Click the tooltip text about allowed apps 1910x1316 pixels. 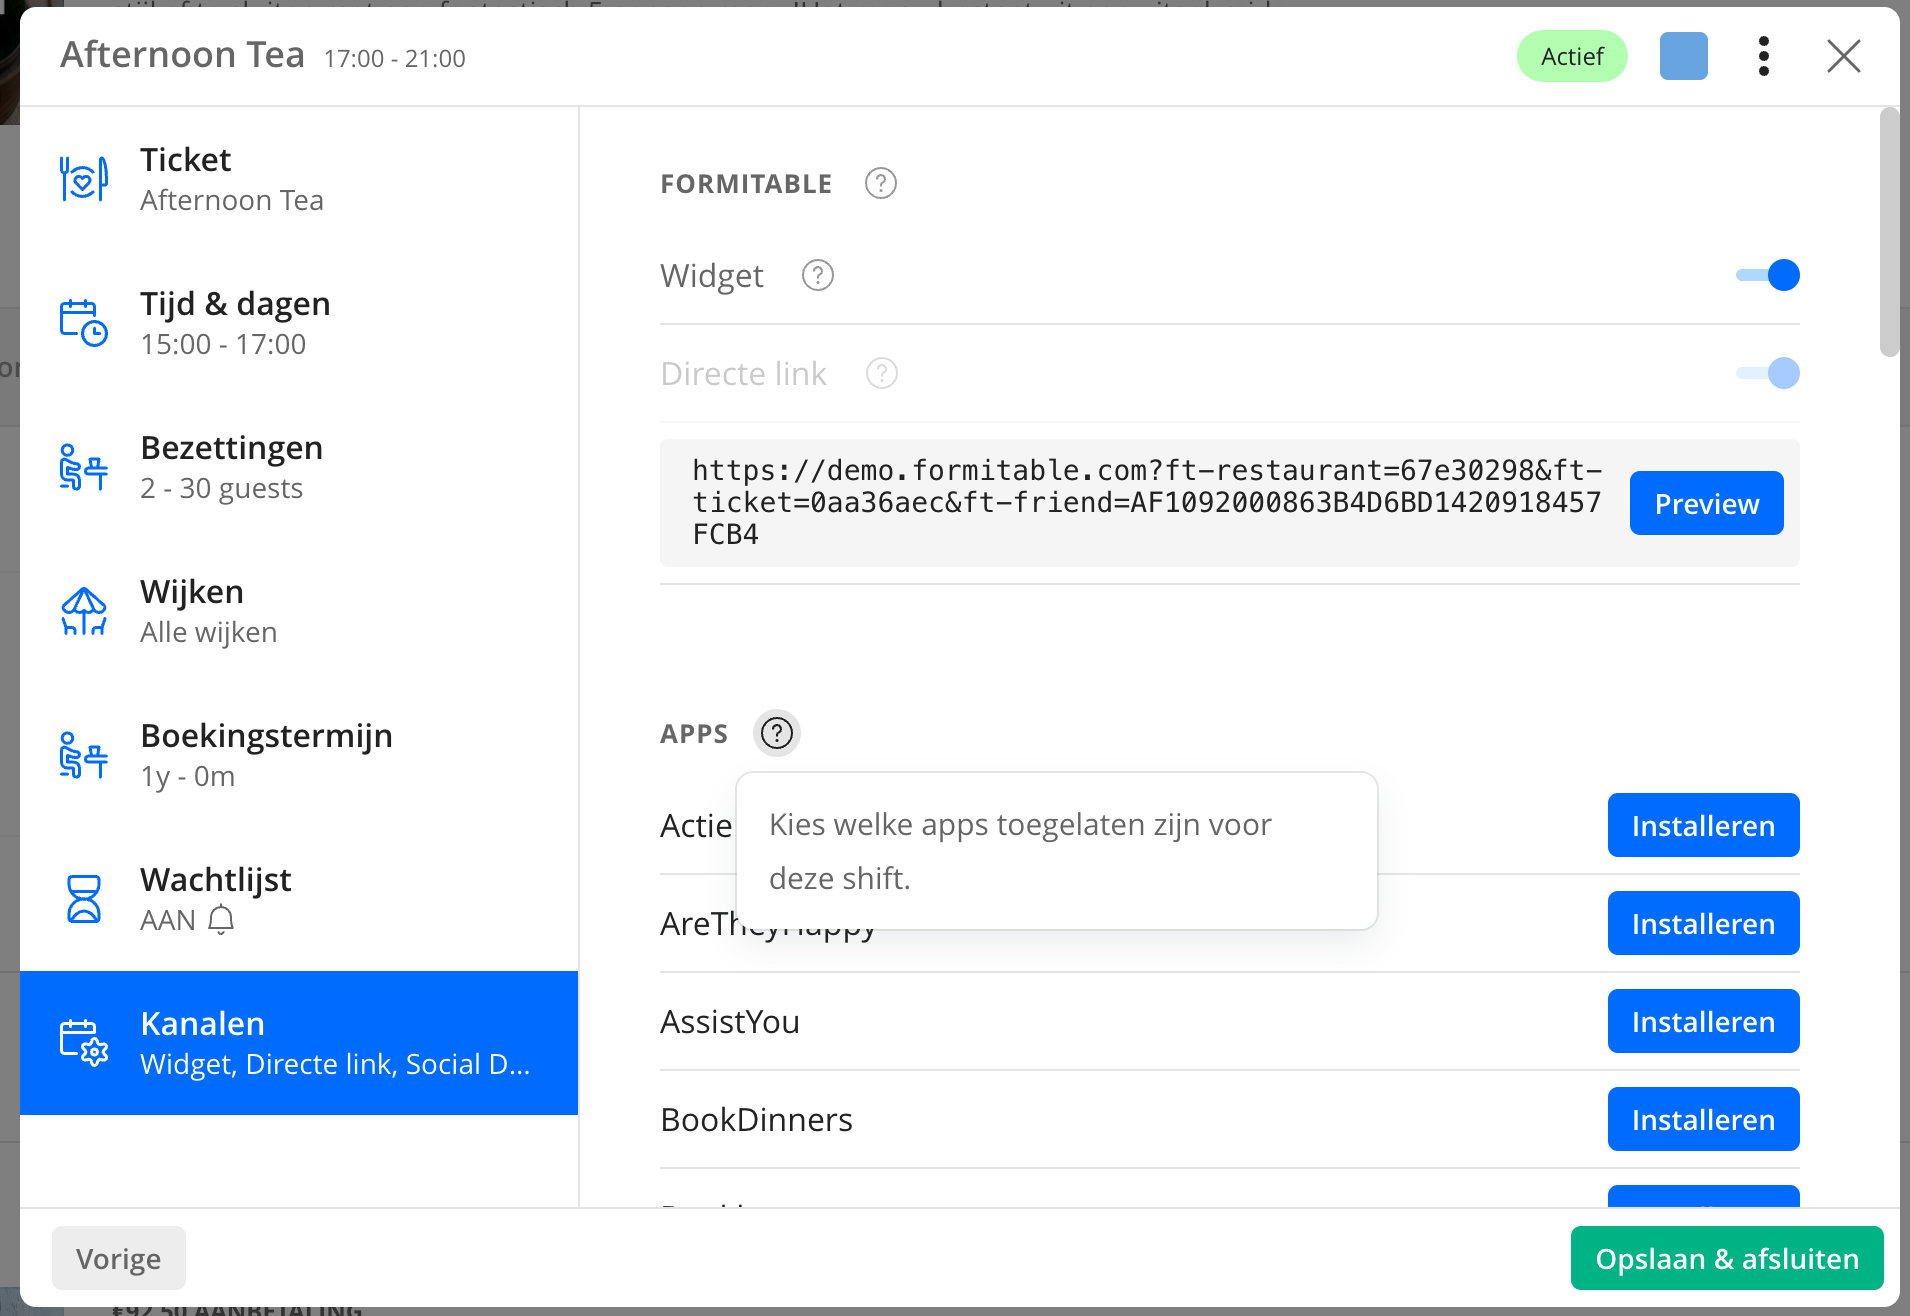pos(1020,851)
